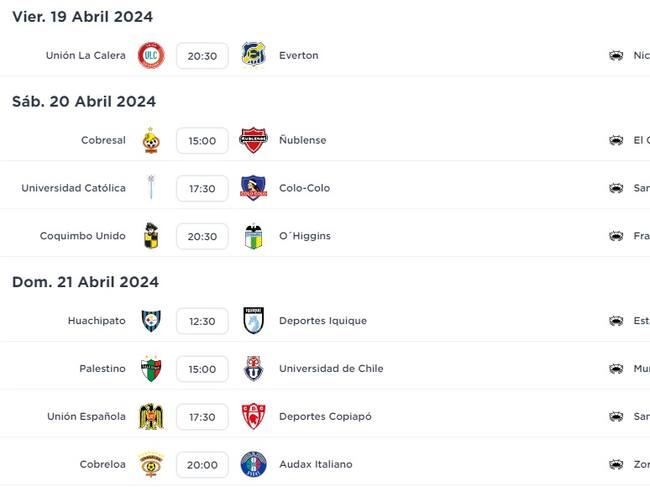Click the Colo-Colo team badge
Screen dimensions: 650x487
253,188
